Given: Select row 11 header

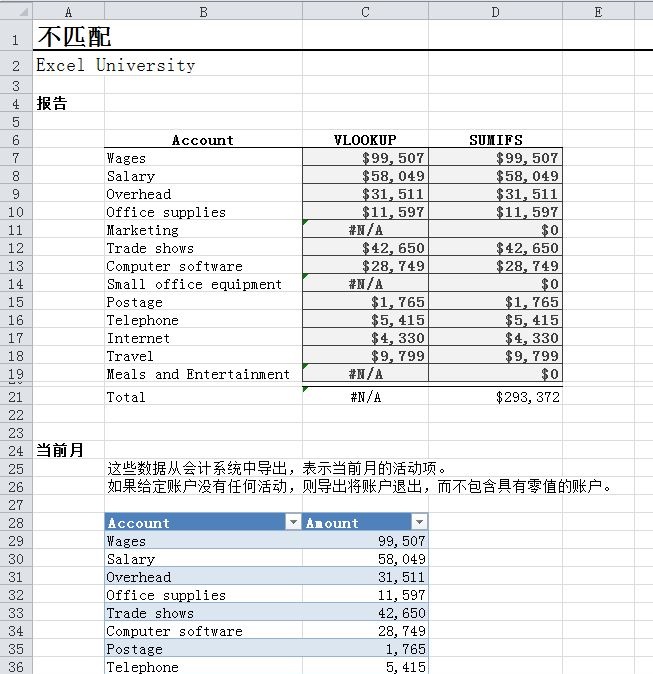Looking at the screenshot, I should (16, 230).
